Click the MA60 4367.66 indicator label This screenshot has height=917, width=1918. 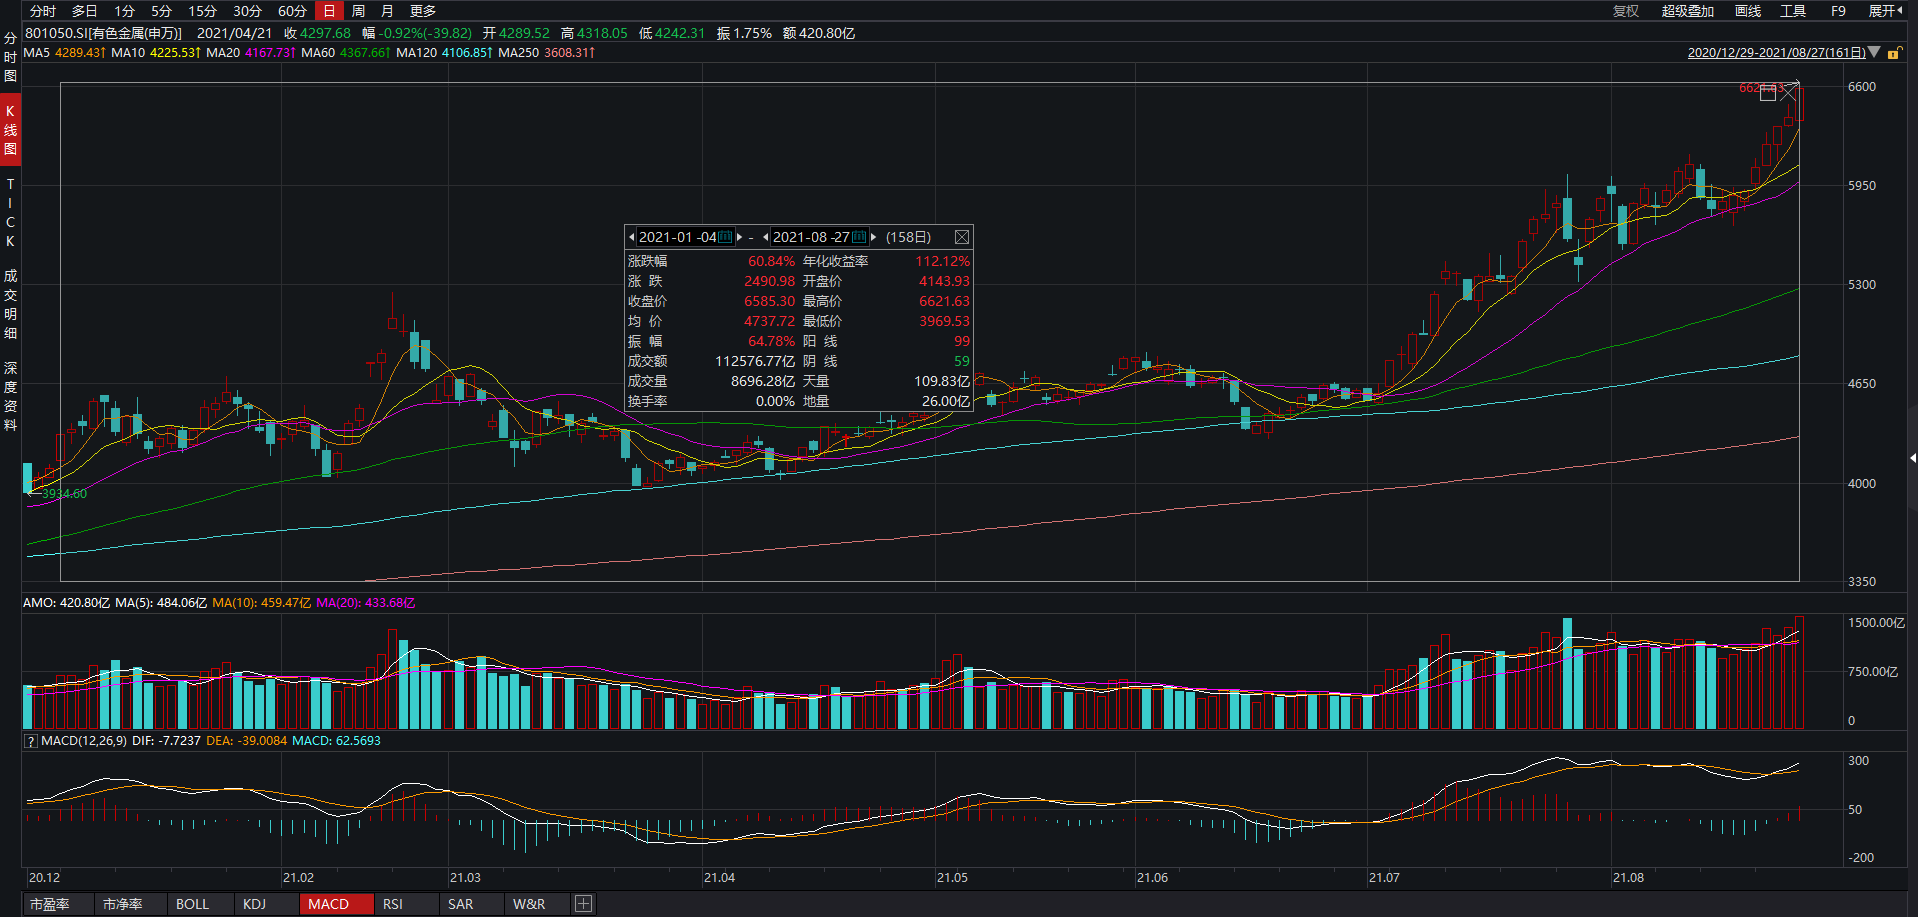point(345,53)
